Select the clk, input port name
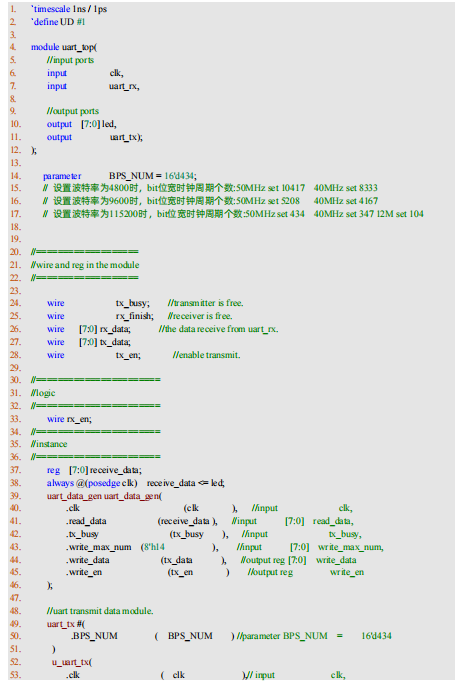Viewport: 466px width, 691px height. pyautogui.click(x=116, y=73)
